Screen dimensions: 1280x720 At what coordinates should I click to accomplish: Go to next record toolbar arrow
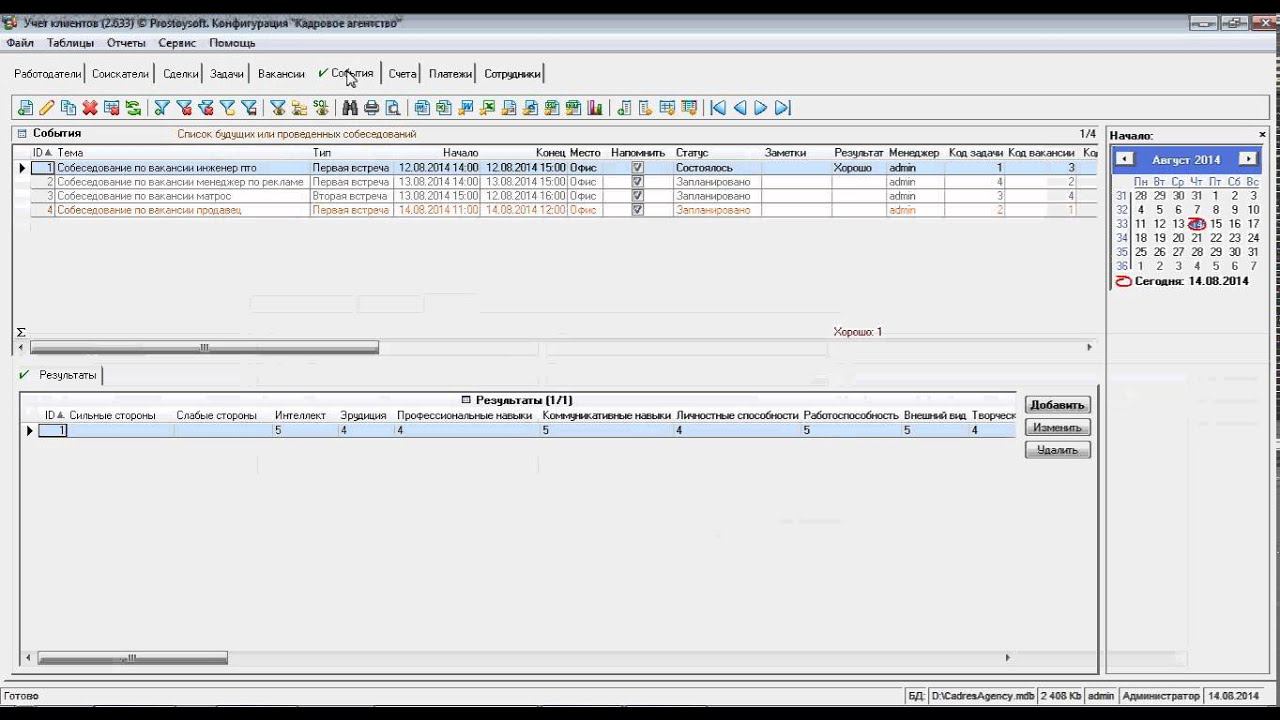tap(761, 108)
